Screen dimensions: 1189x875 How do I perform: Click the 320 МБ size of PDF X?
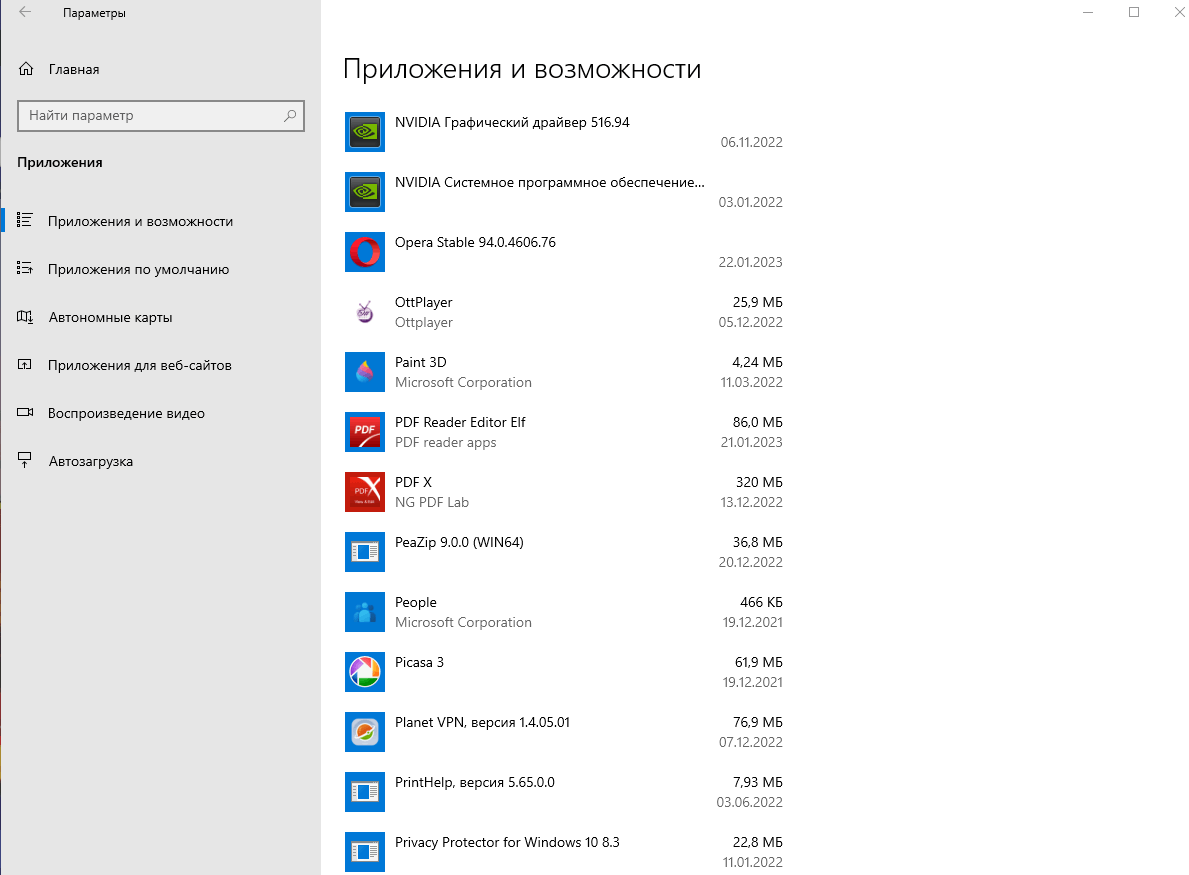click(x=759, y=482)
